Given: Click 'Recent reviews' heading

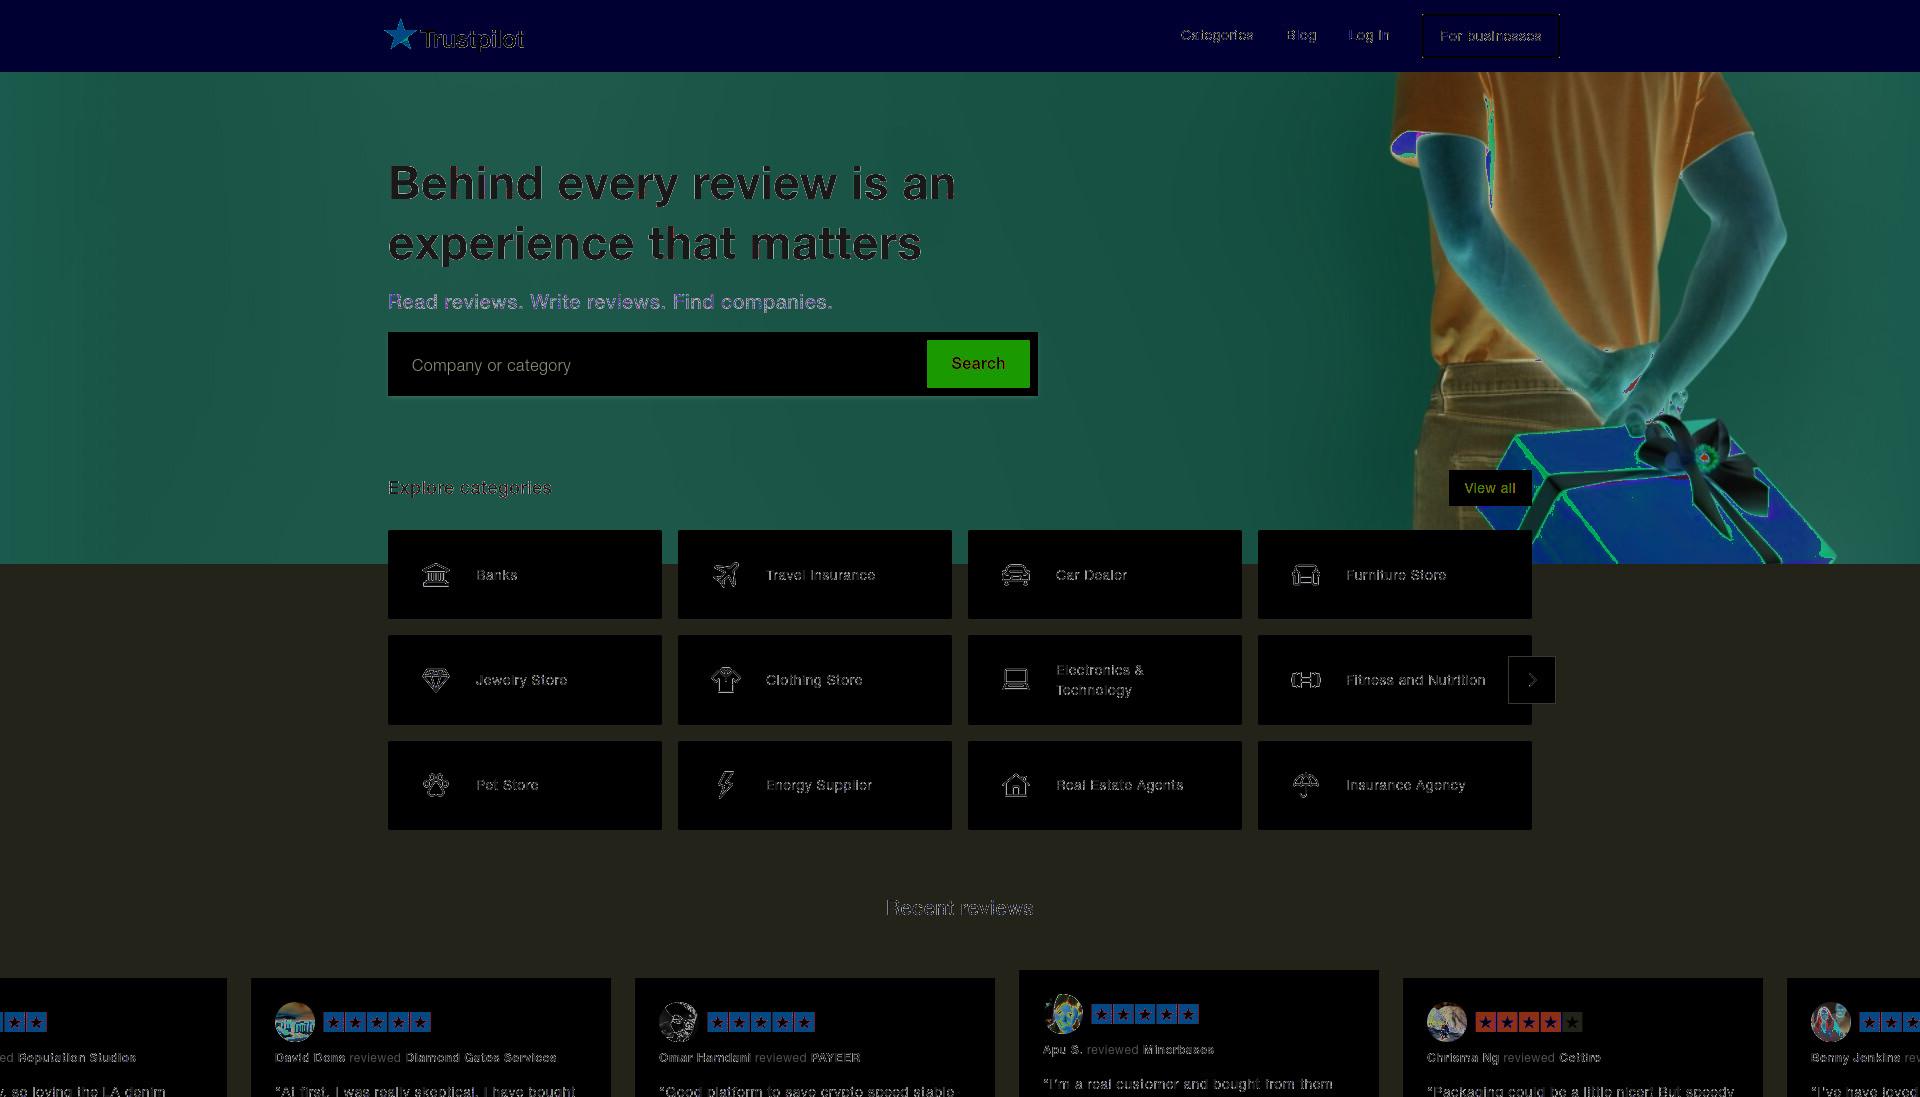Looking at the screenshot, I should [959, 908].
